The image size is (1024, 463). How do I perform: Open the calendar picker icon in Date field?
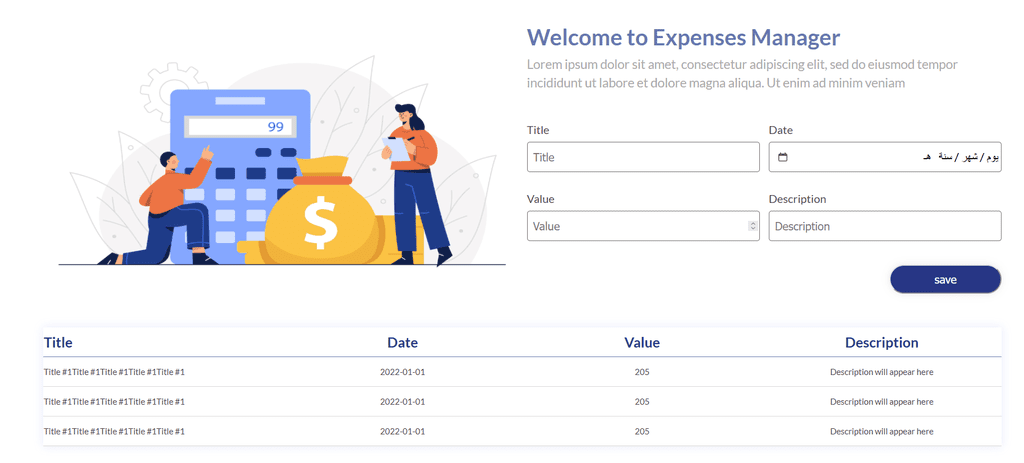pos(783,157)
